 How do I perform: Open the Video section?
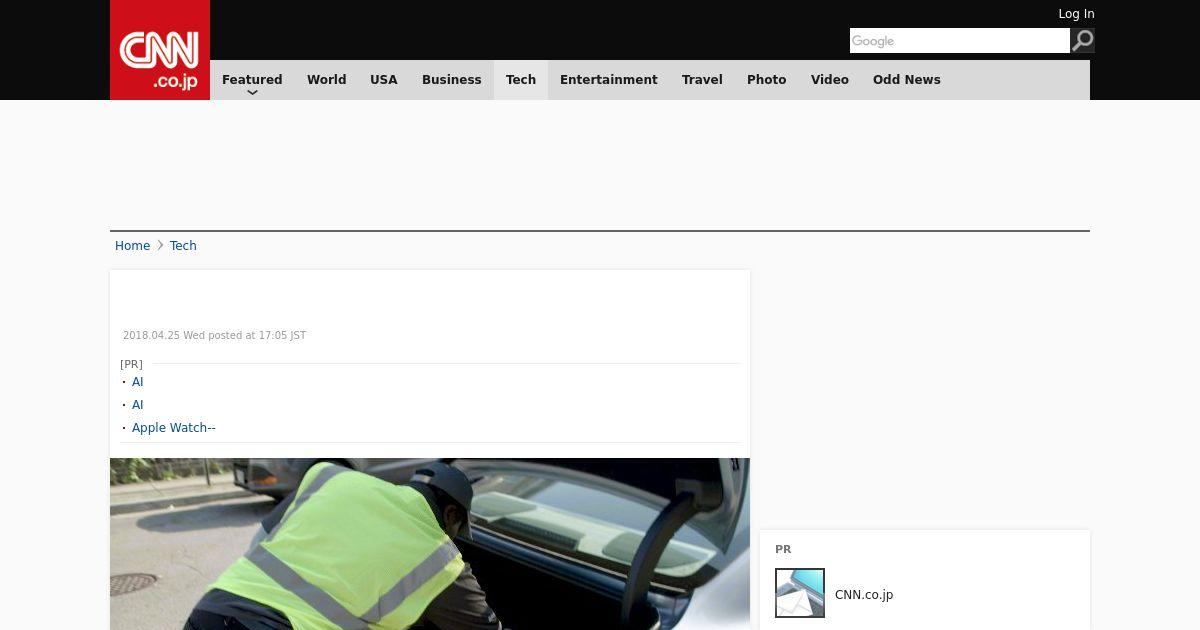coord(830,80)
